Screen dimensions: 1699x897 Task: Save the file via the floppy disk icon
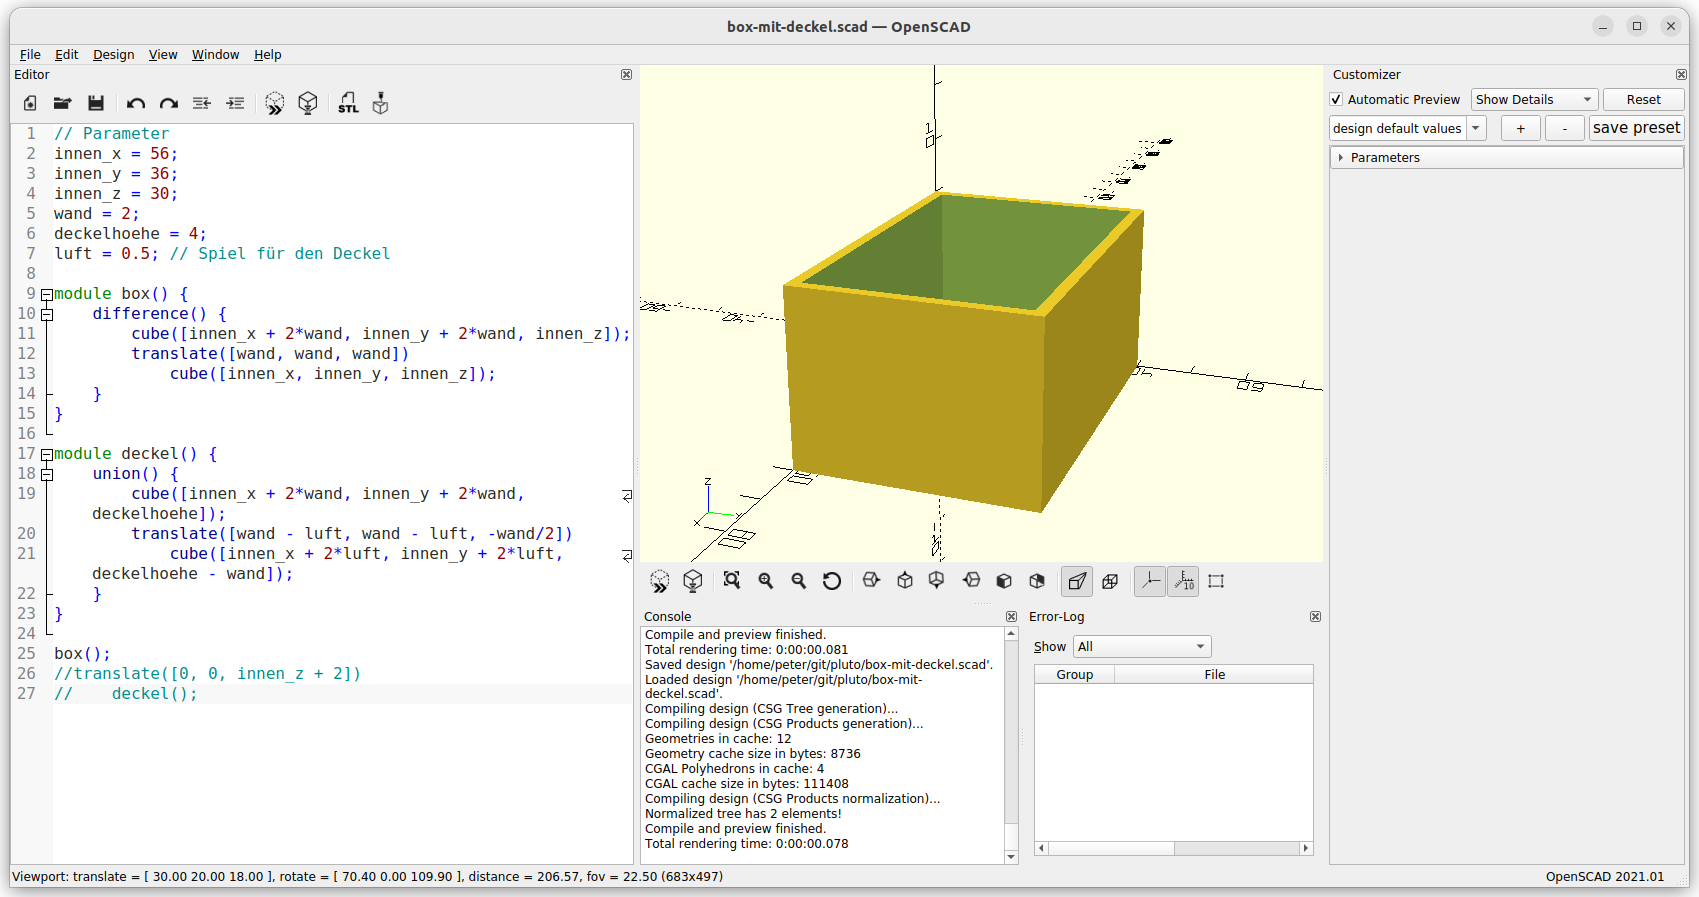96,103
